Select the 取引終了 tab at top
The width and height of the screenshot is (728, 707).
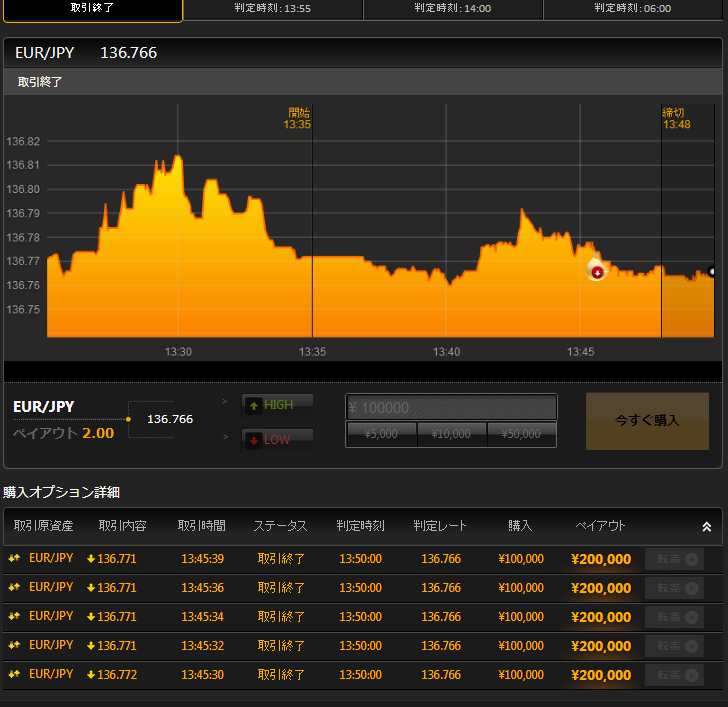pos(93,9)
